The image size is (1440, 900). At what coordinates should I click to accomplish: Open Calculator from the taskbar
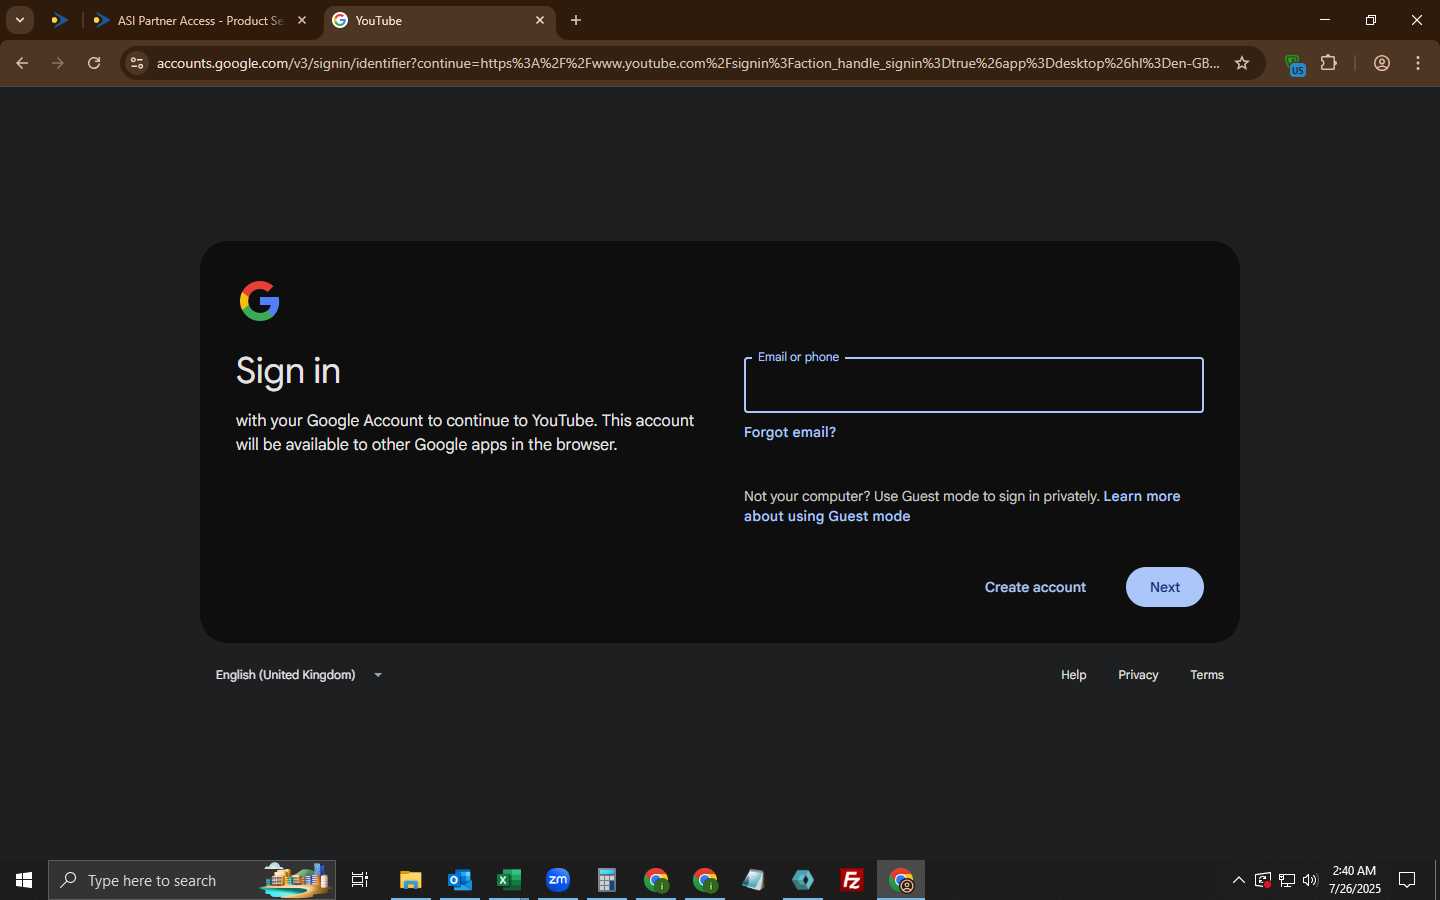pyautogui.click(x=606, y=880)
